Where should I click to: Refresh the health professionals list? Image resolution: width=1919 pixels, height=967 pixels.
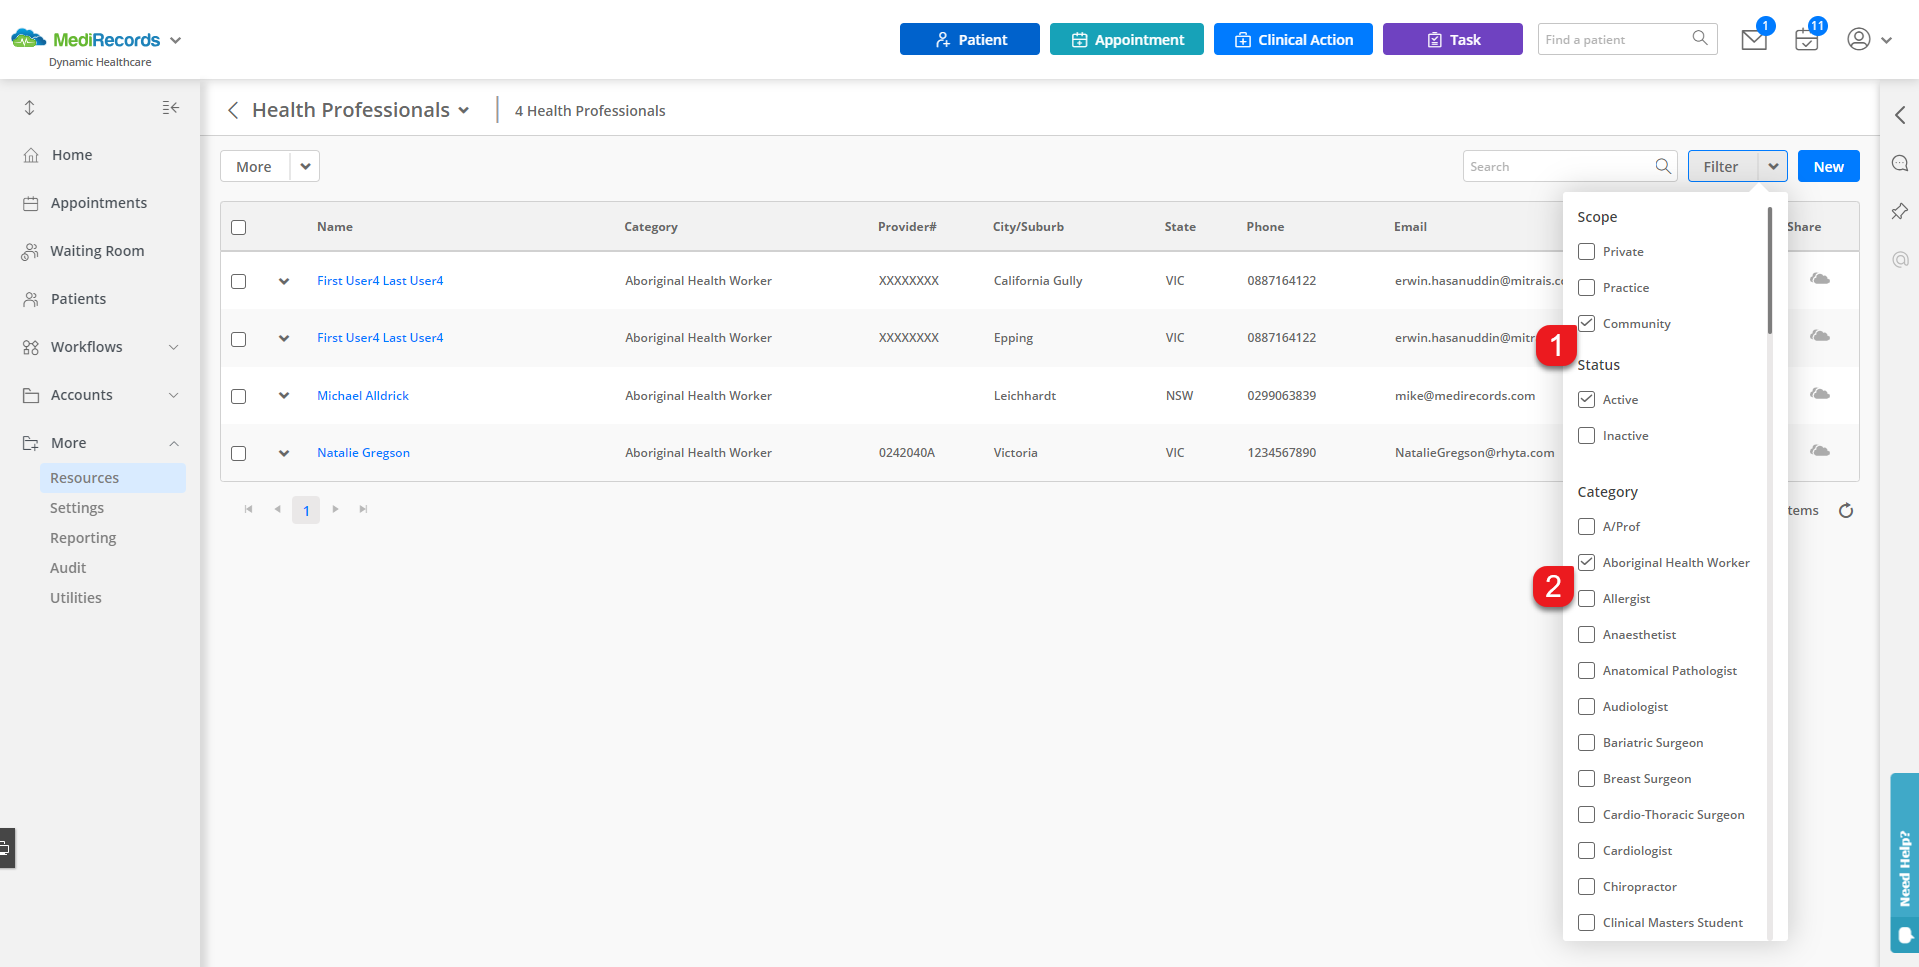coord(1846,510)
